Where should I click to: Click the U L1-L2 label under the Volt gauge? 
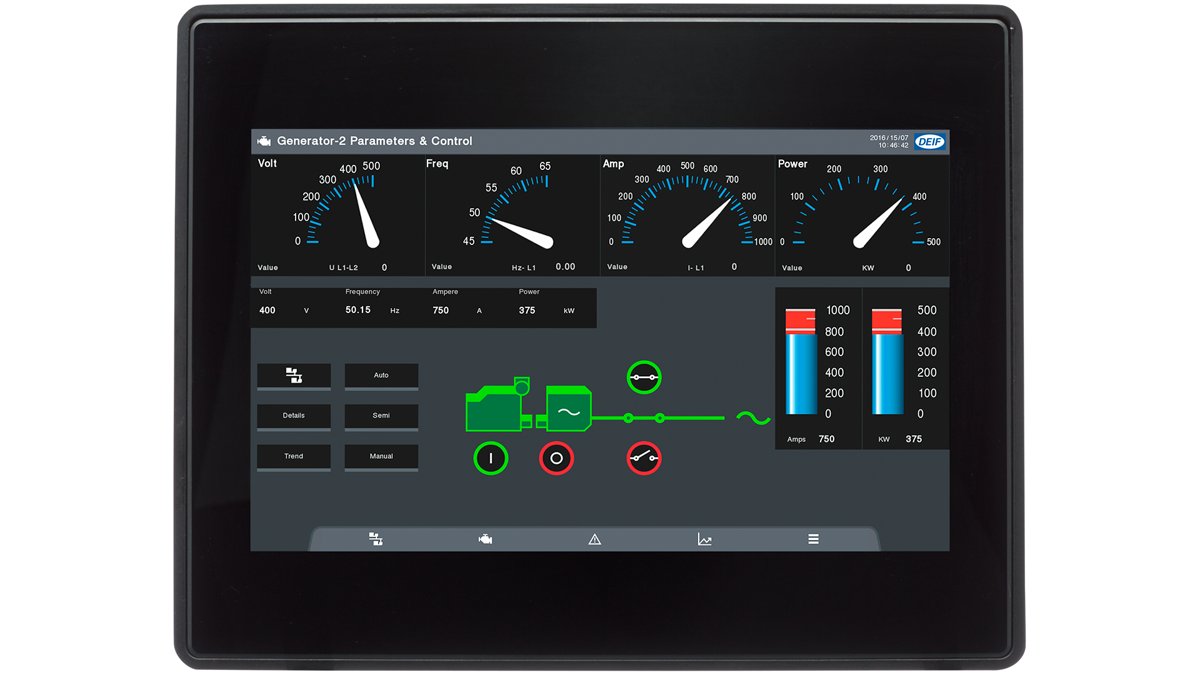(343, 268)
